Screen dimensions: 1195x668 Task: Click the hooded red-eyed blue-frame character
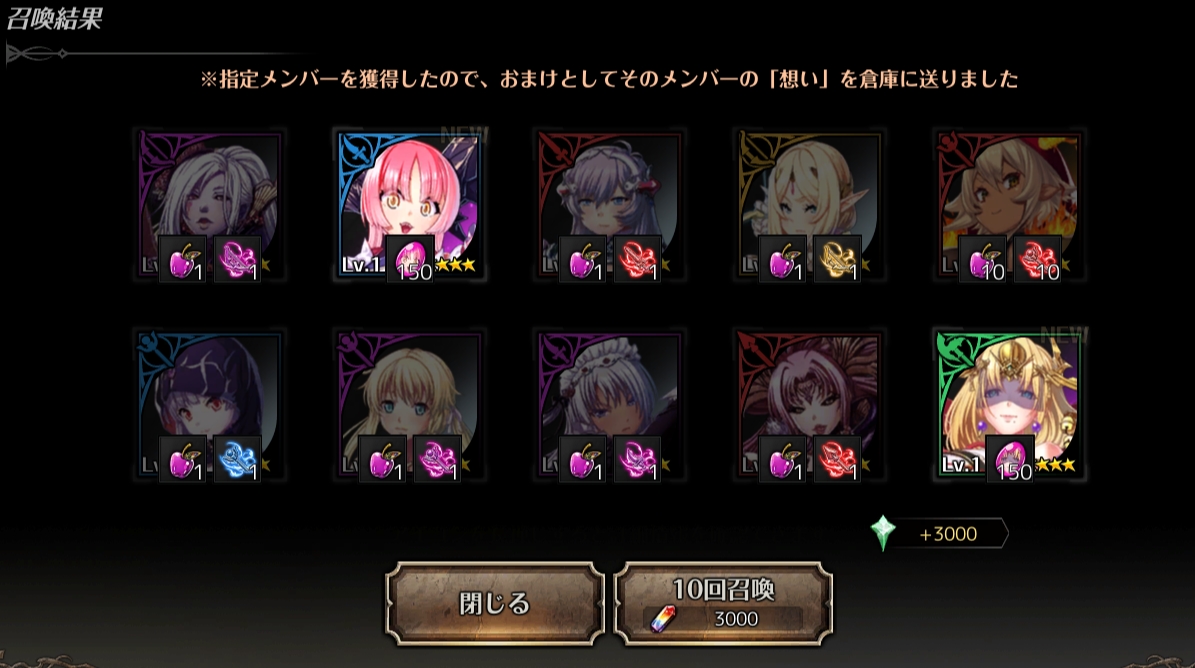point(210,405)
